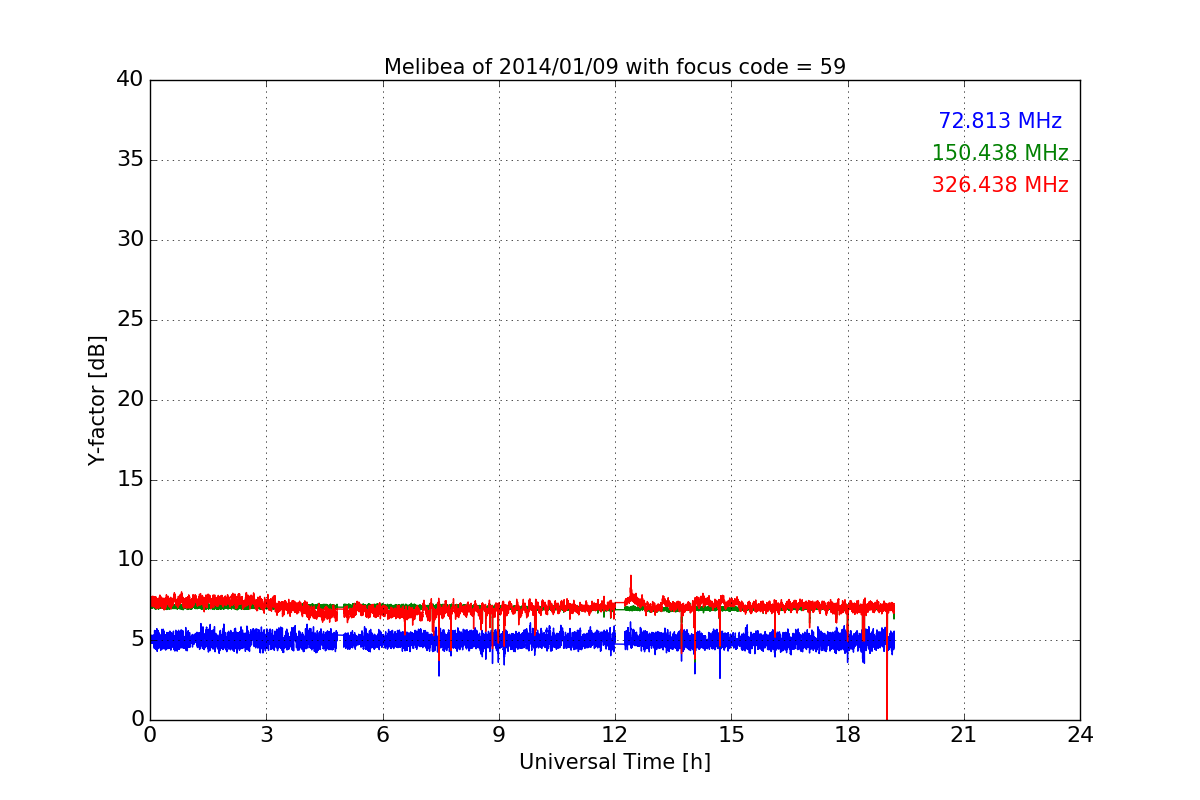
Task: Select the 72.813 MHz legend label
Action: 1000,121
